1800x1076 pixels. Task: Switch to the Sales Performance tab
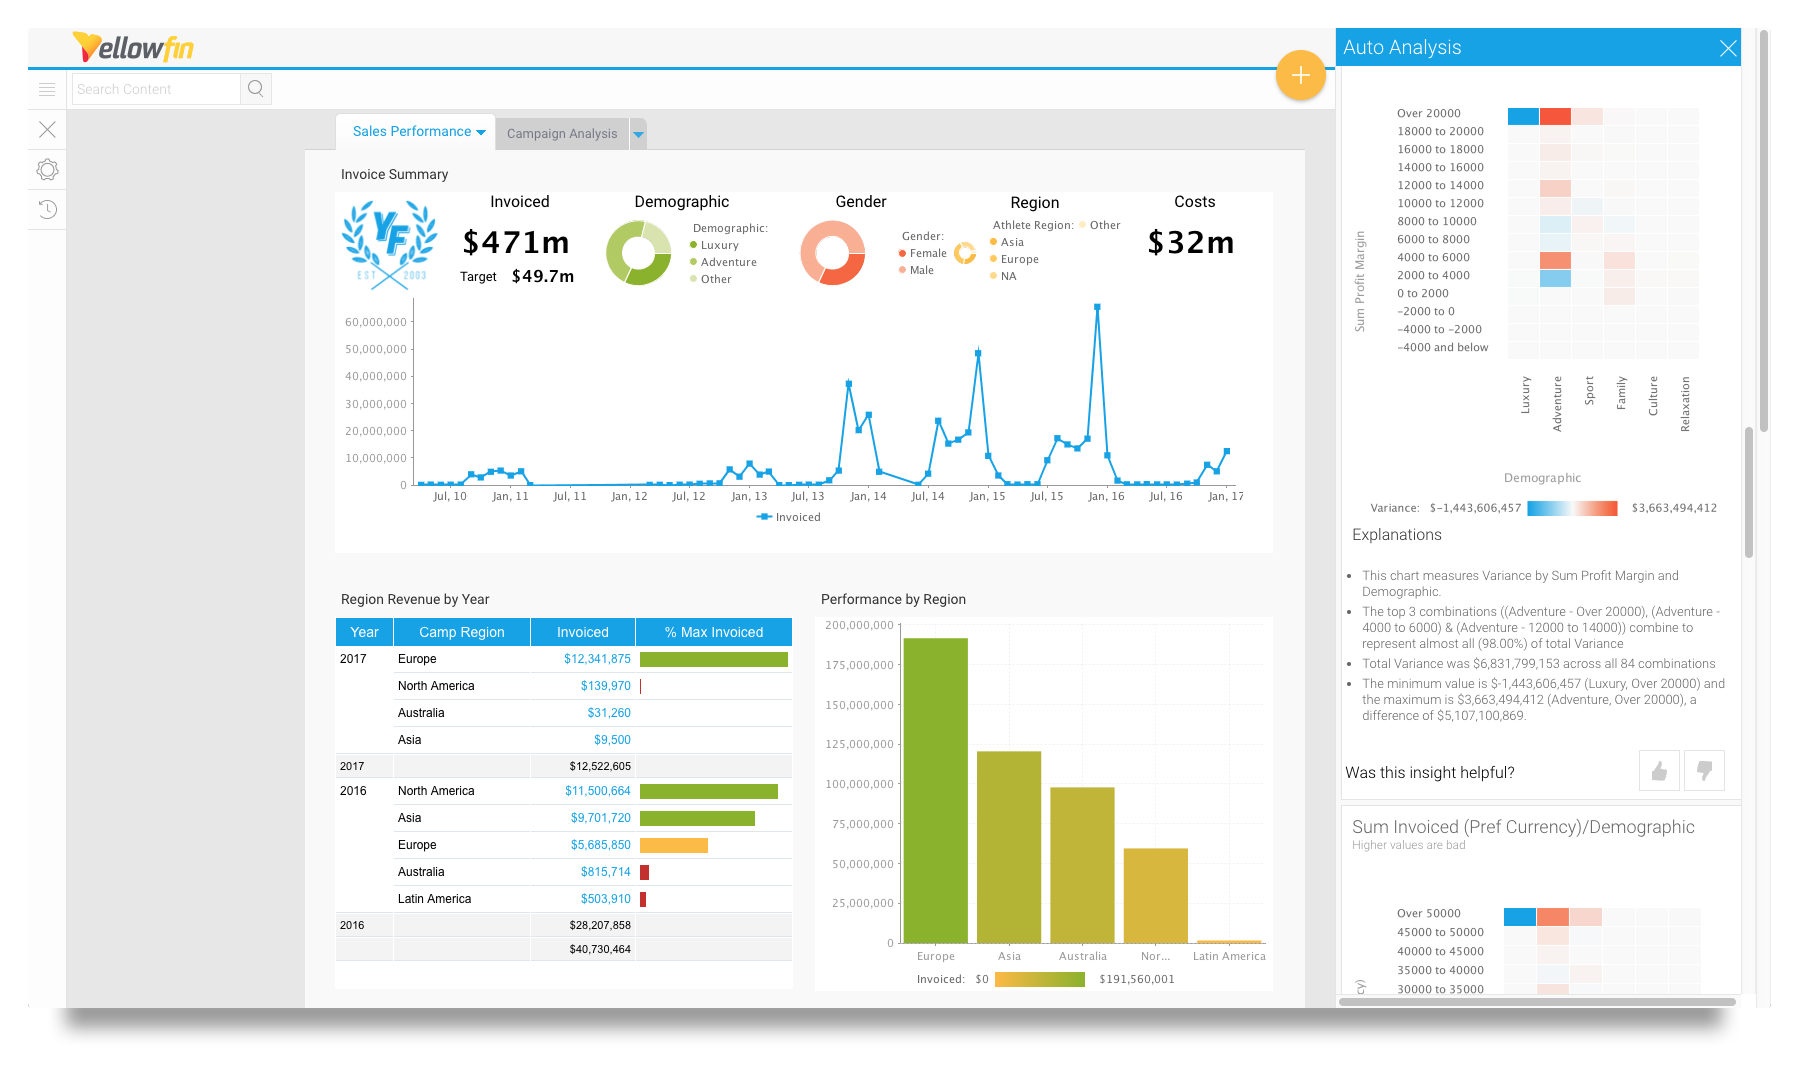tap(411, 132)
